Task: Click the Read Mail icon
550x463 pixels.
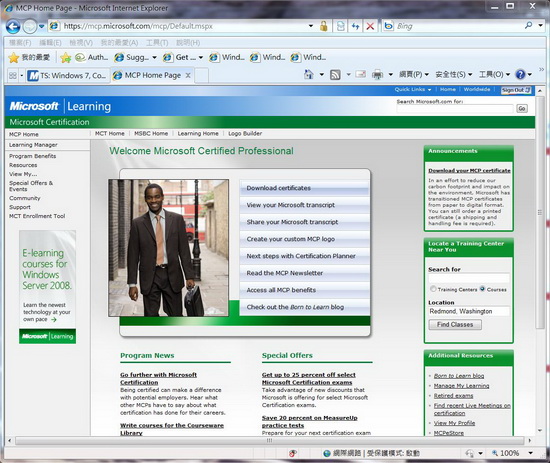Action: click(361, 74)
